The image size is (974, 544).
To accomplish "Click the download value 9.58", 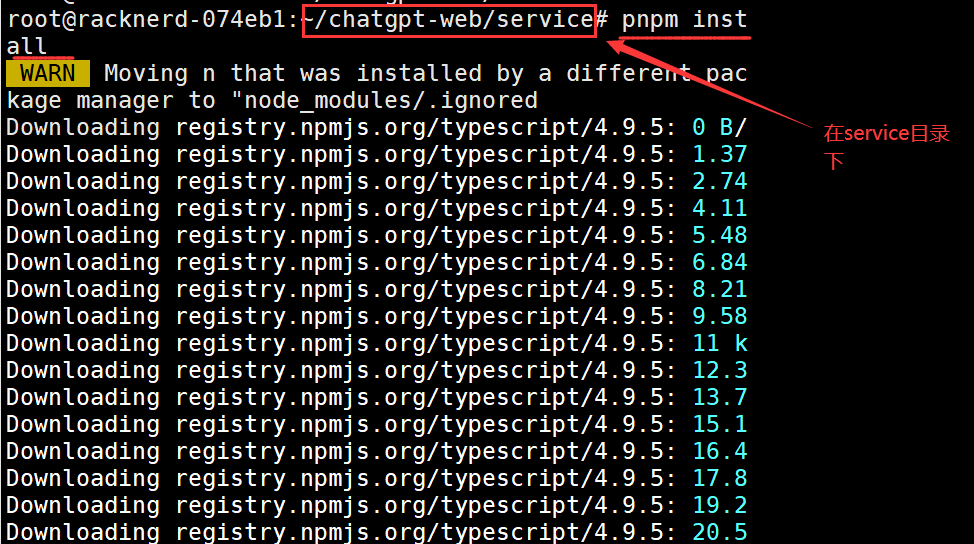I will tap(719, 316).
